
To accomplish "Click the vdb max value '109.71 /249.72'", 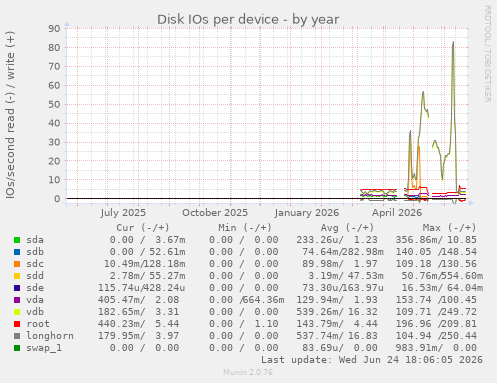I will [436, 312].
